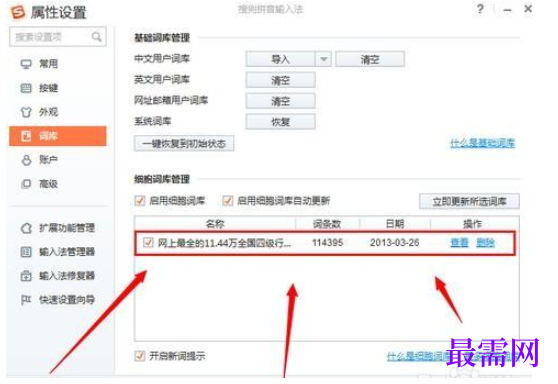Click 查看 link in lexicon row
558x384 pixels.
click(x=459, y=243)
